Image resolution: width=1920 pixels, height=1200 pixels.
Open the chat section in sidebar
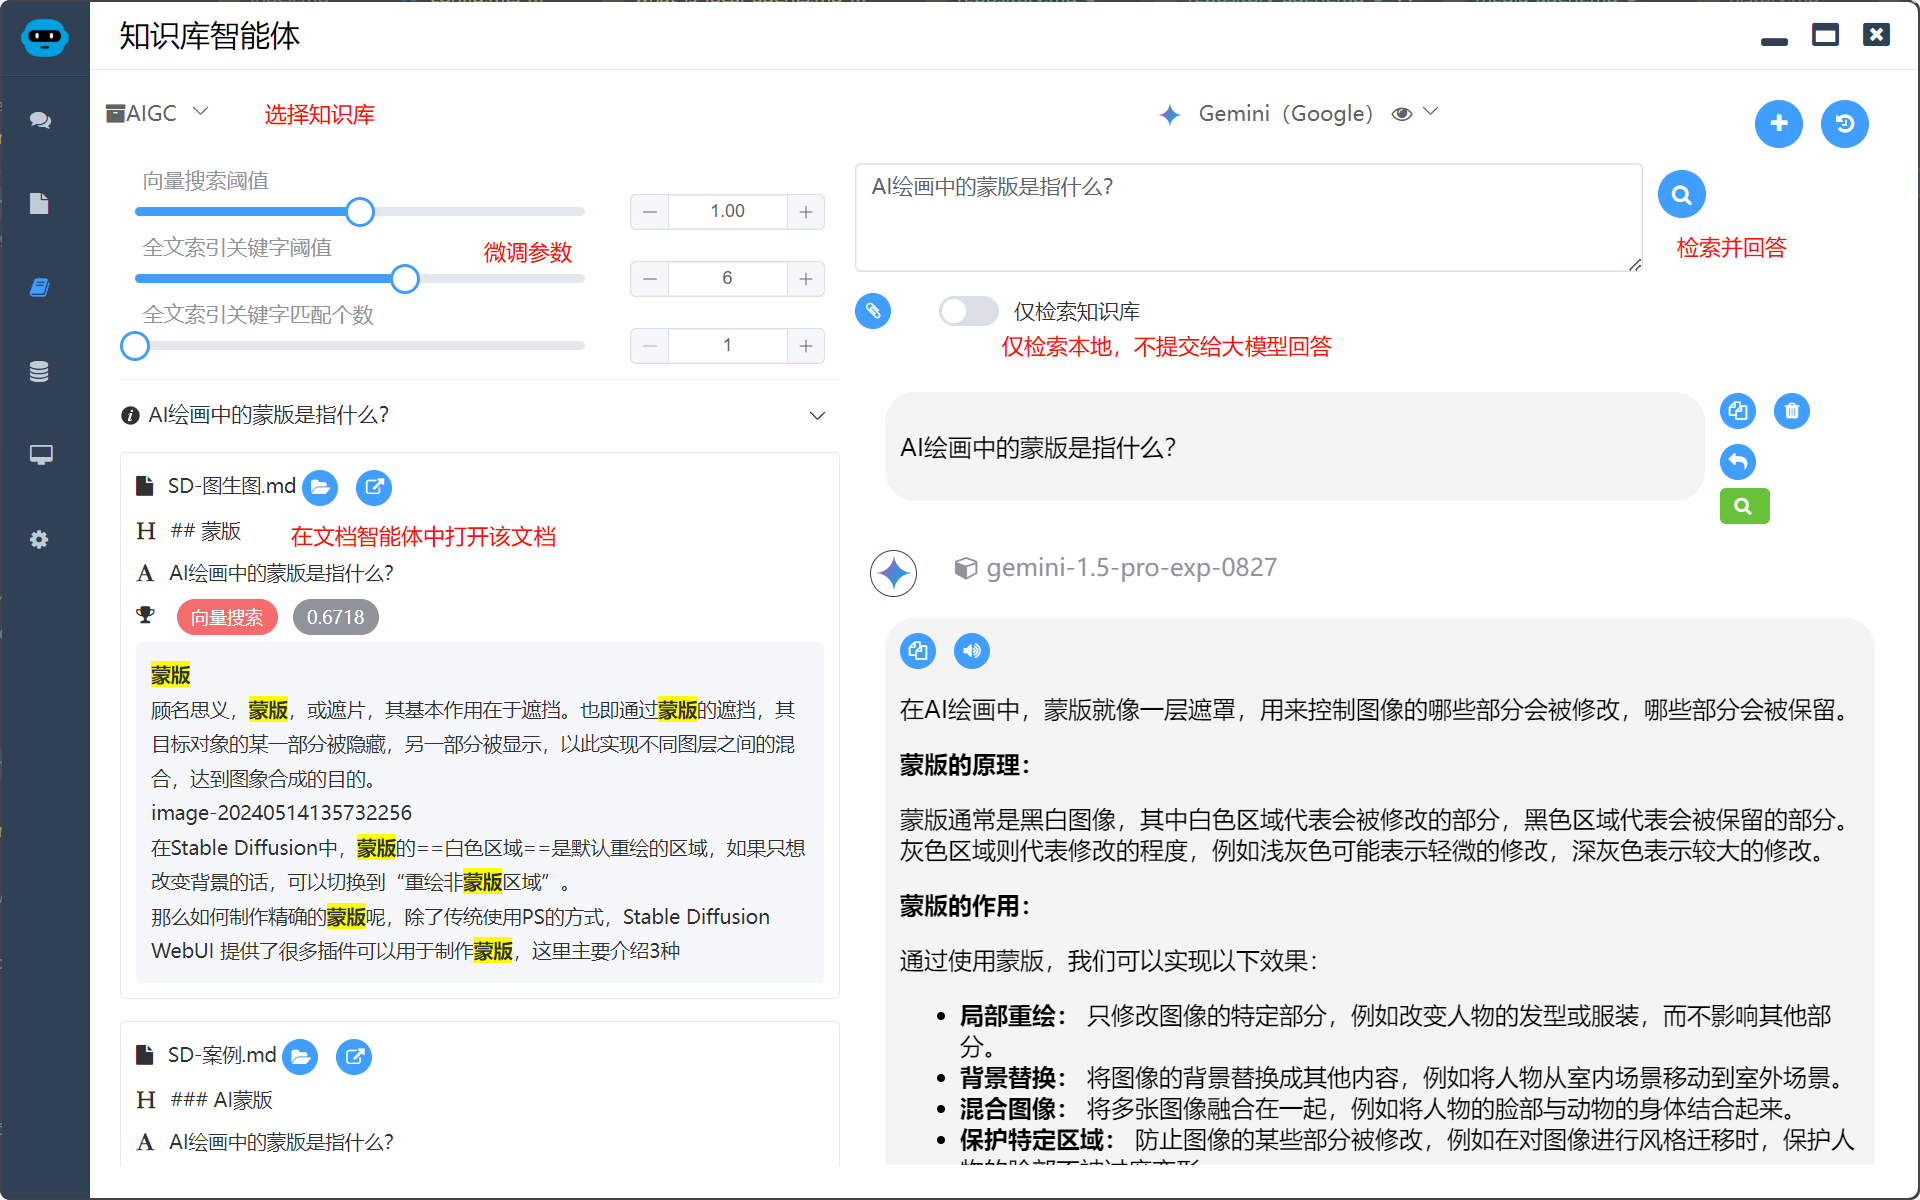(x=40, y=120)
